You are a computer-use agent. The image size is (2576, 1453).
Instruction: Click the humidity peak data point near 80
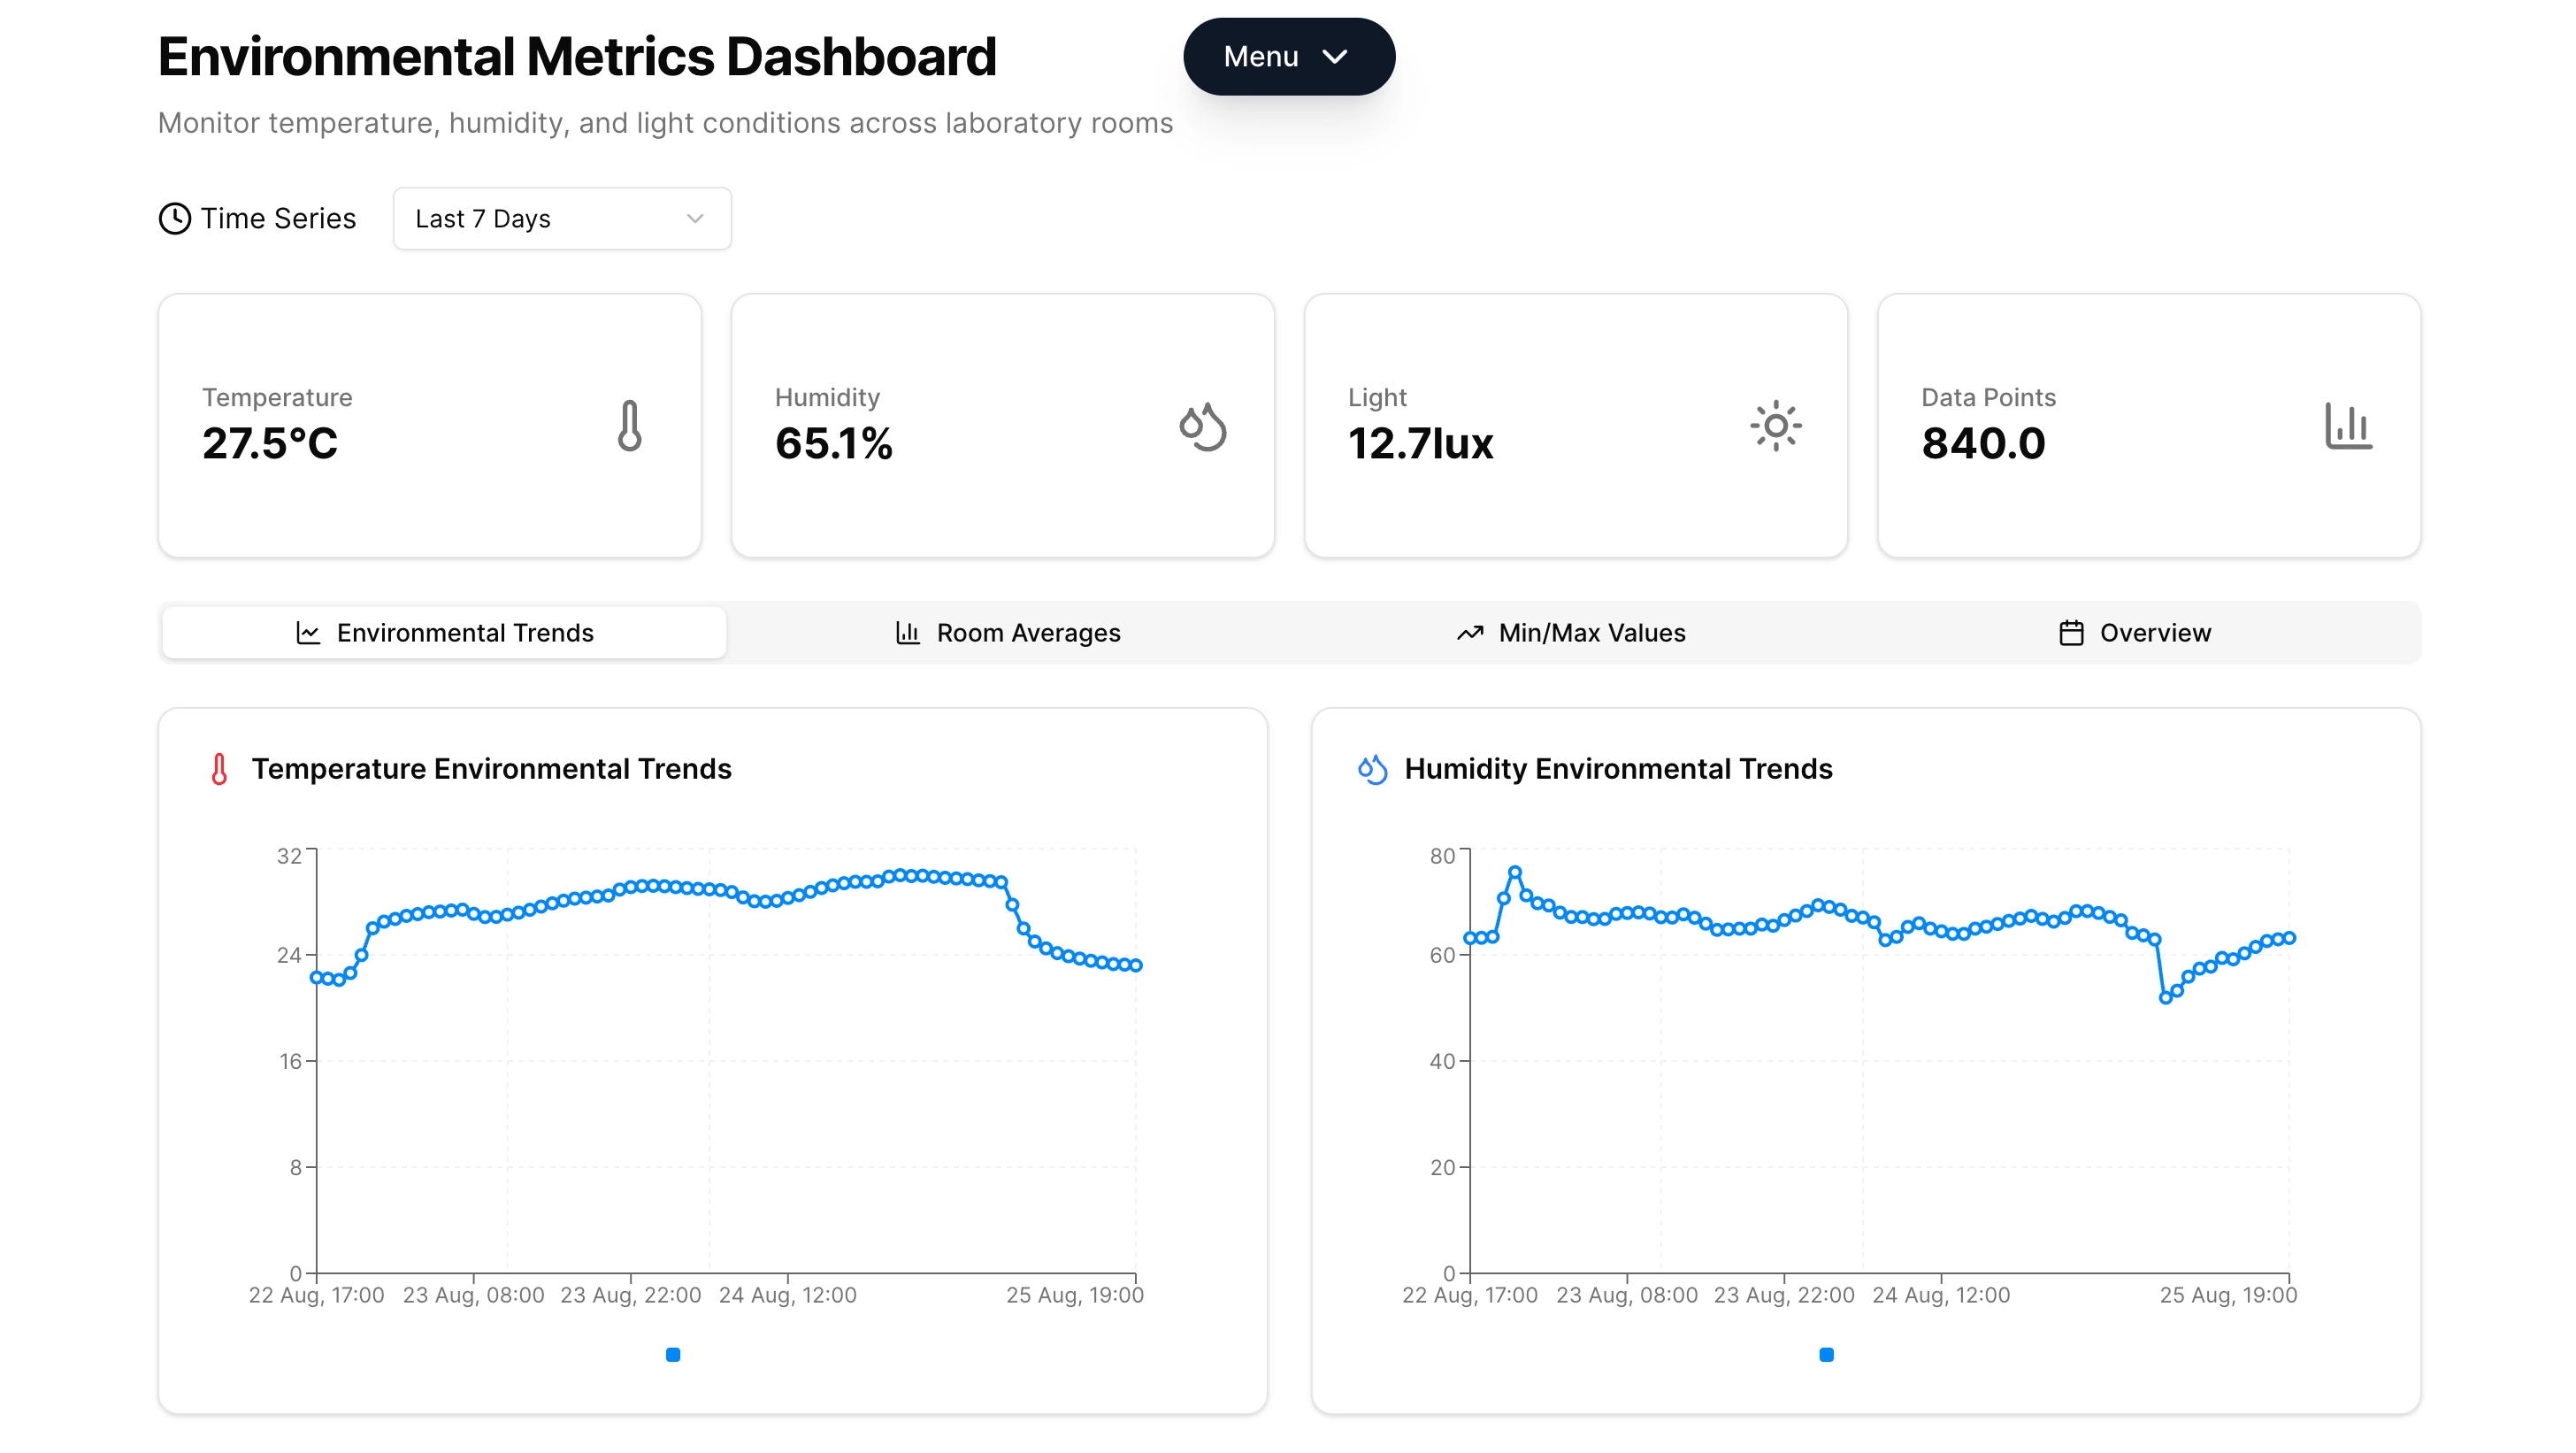point(1515,873)
